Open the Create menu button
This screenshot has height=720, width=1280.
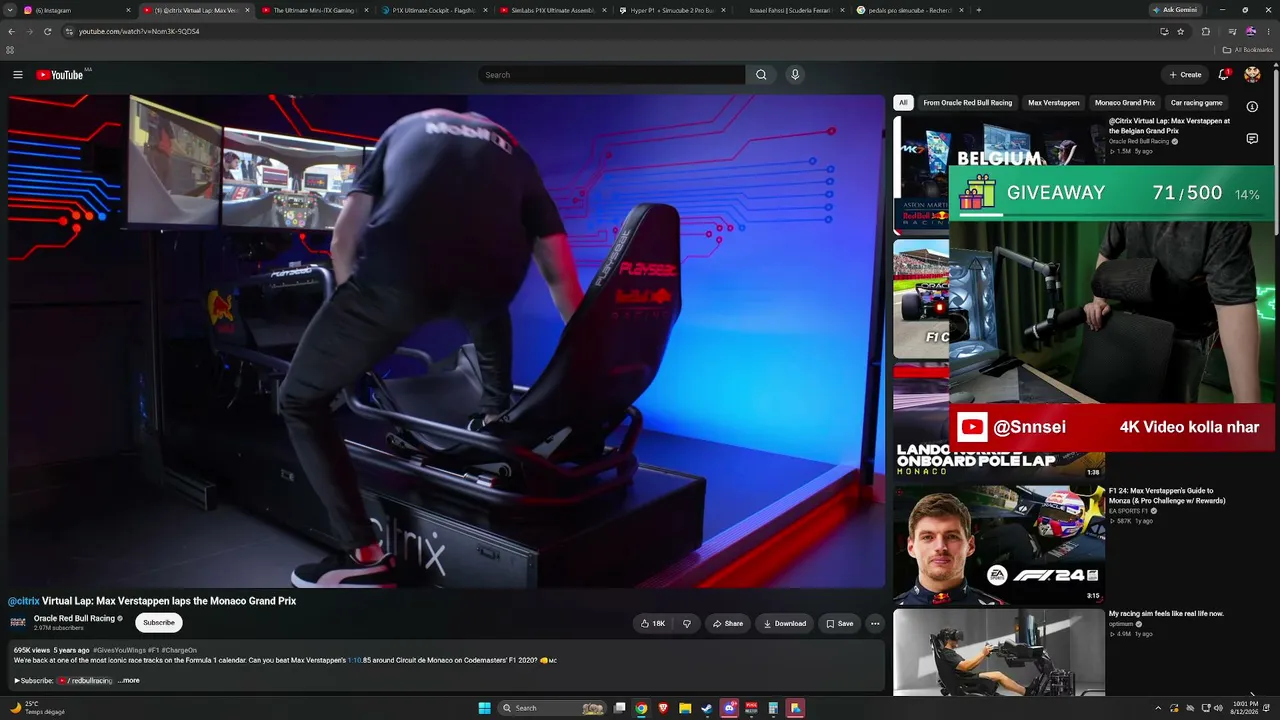(1185, 75)
